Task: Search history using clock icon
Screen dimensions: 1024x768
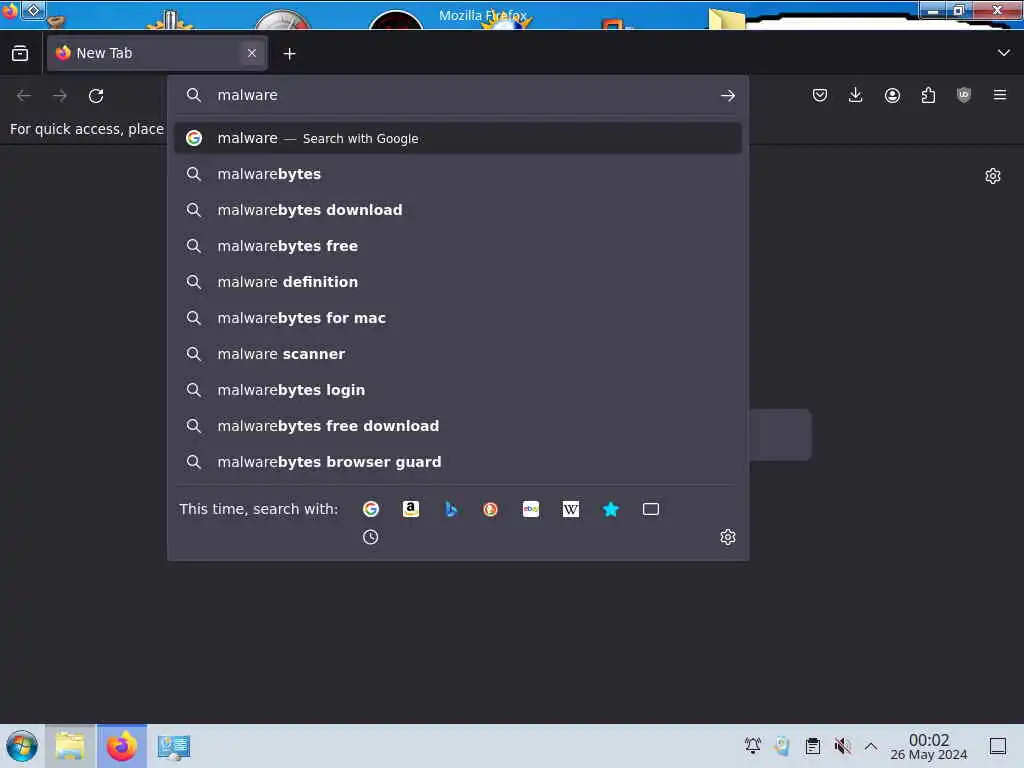Action: tap(370, 537)
